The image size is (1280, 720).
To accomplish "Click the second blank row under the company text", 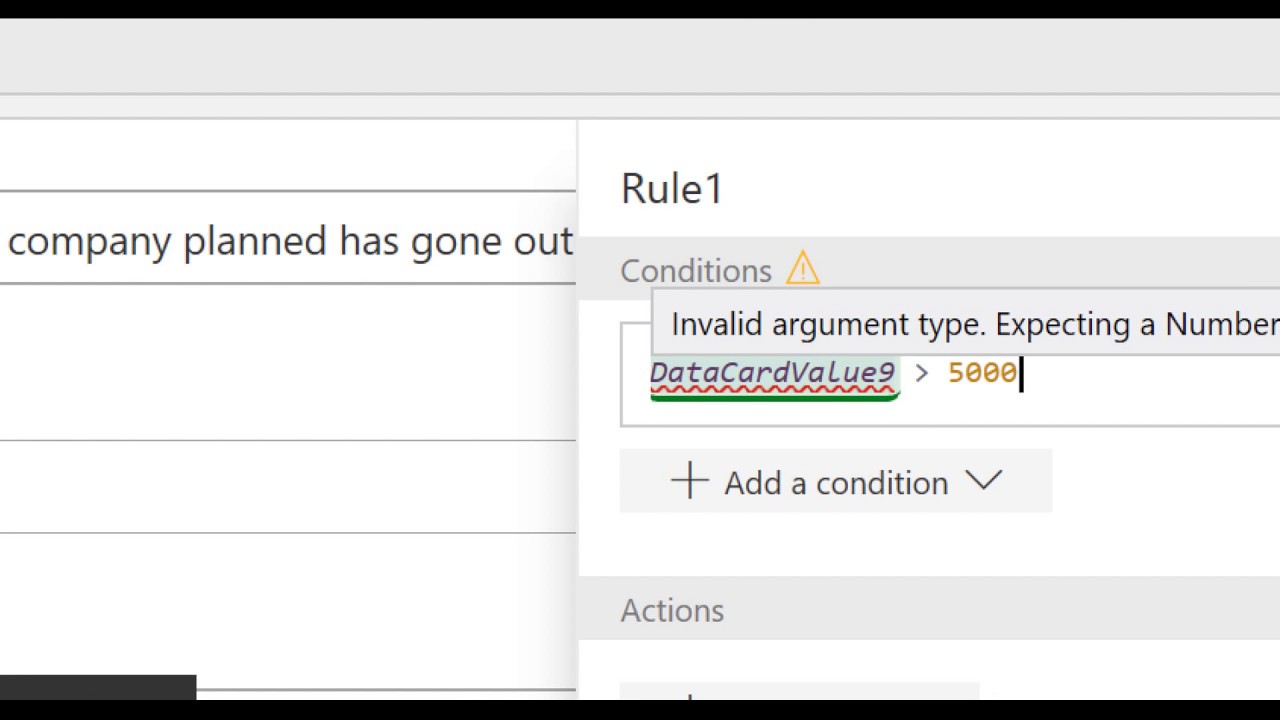I will pyautogui.click(x=288, y=486).
